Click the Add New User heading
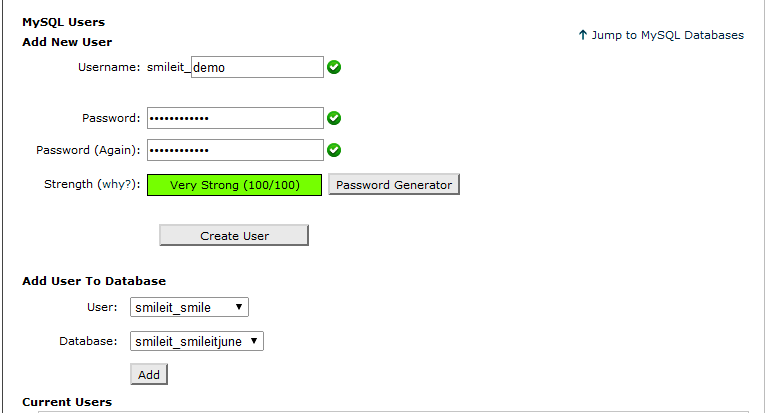Image resolution: width=768 pixels, height=413 pixels. [x=67, y=42]
